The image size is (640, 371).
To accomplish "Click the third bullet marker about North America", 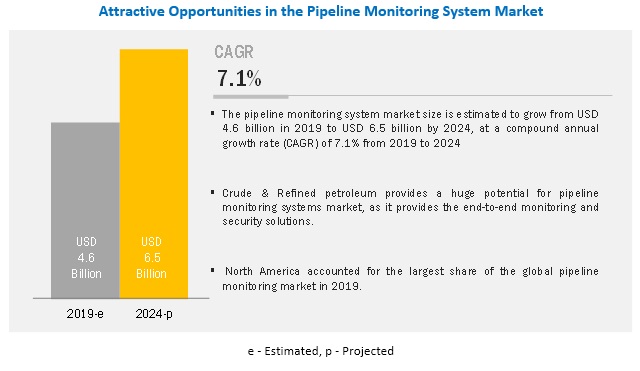I will tap(213, 270).
